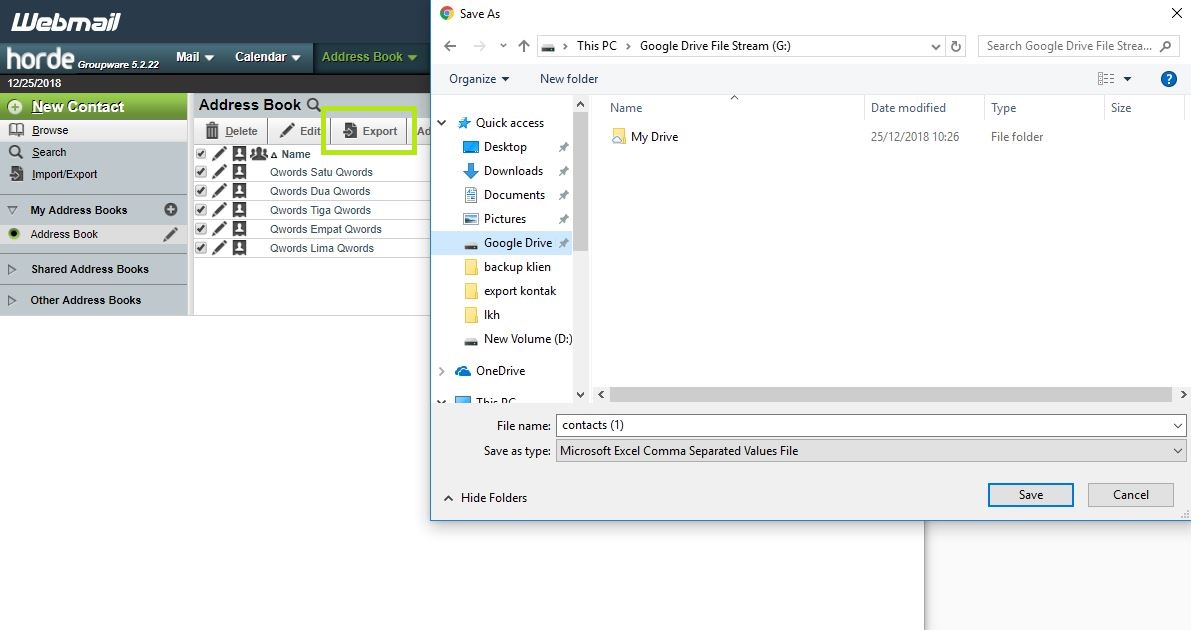Navigate back in Save As dialog
Screen dimensions: 1191x630
(450, 46)
